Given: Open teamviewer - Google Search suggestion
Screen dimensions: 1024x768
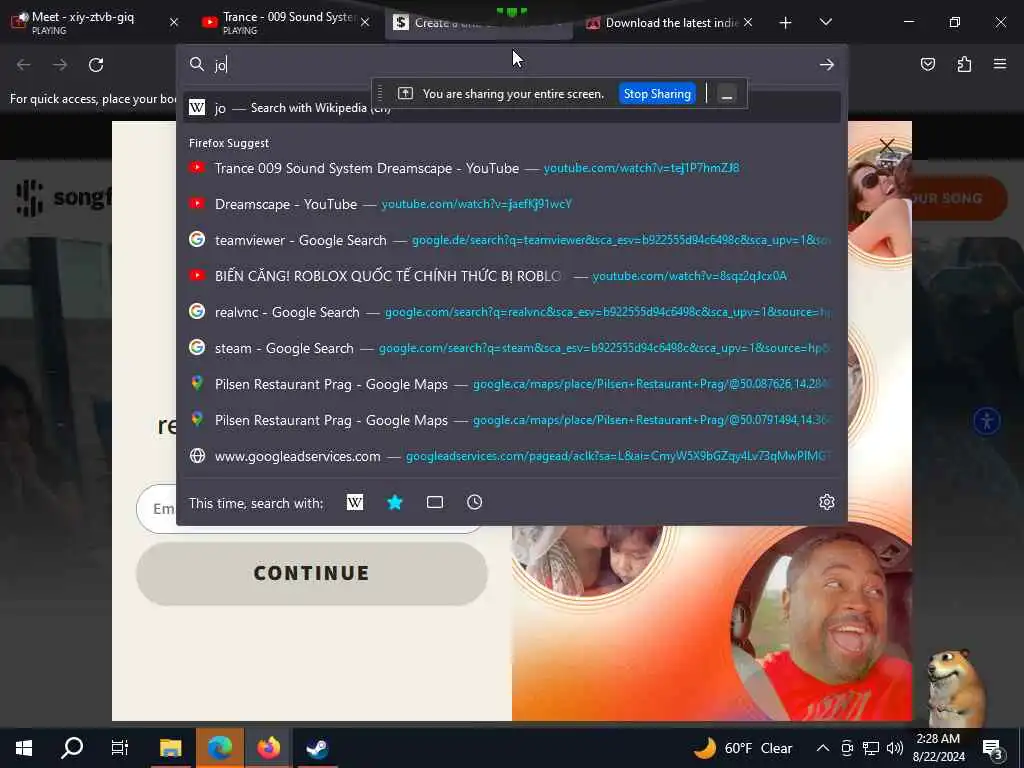Looking at the screenshot, I should (x=512, y=240).
